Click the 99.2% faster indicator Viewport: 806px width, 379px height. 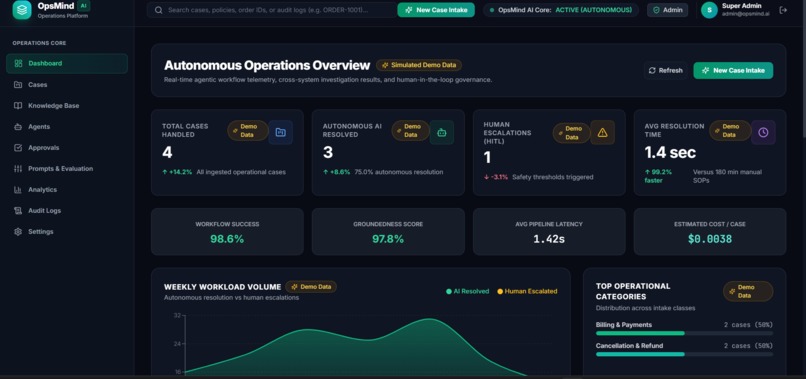coord(658,176)
